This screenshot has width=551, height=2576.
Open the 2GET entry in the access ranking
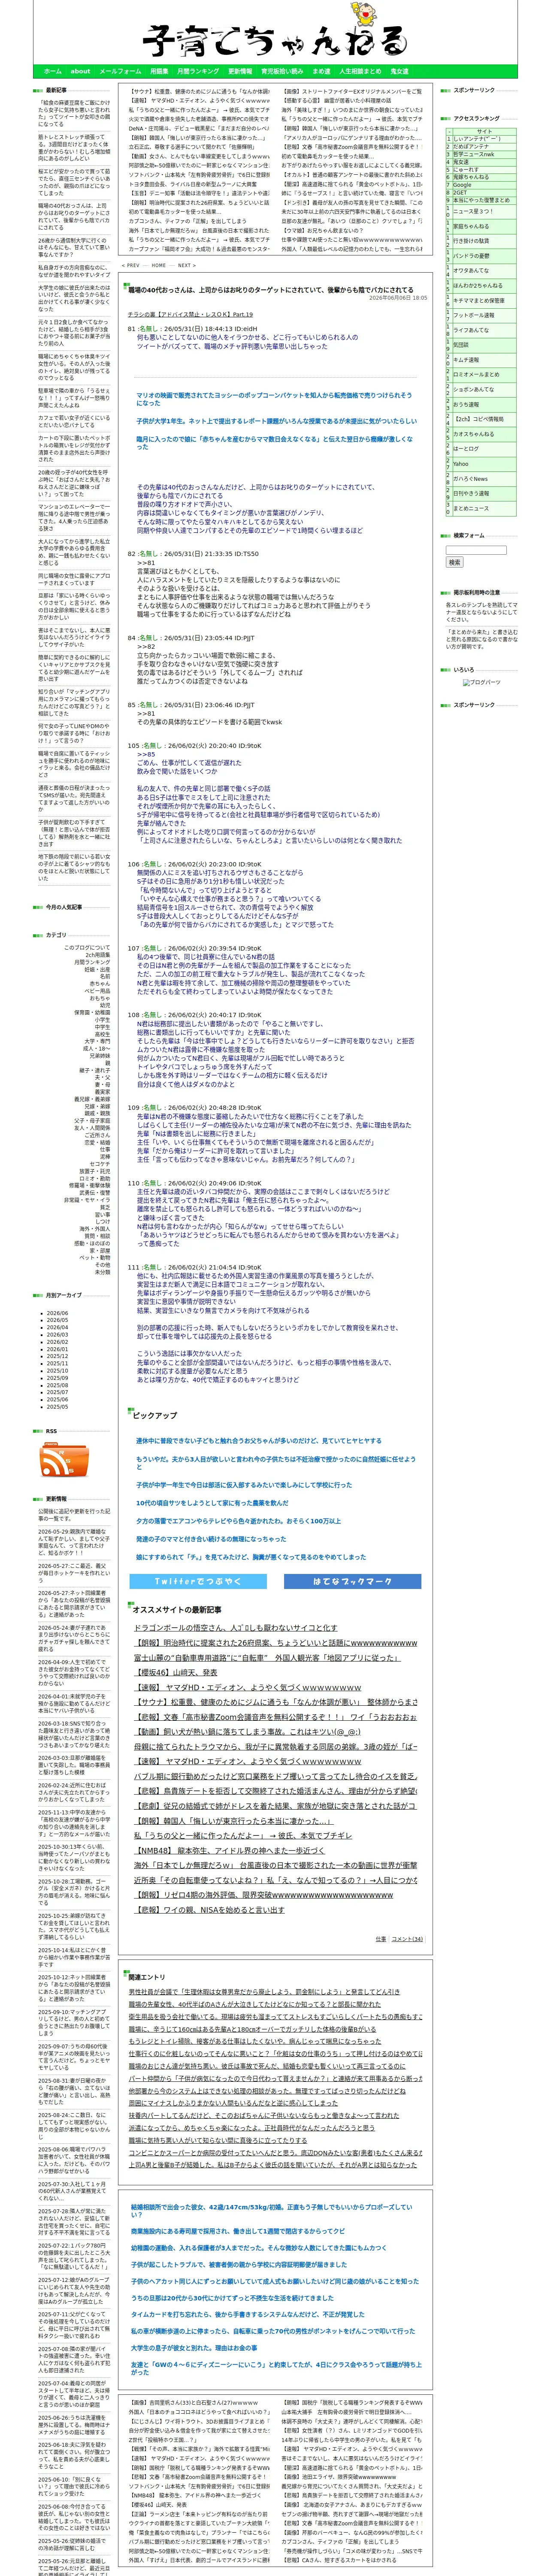459,193
